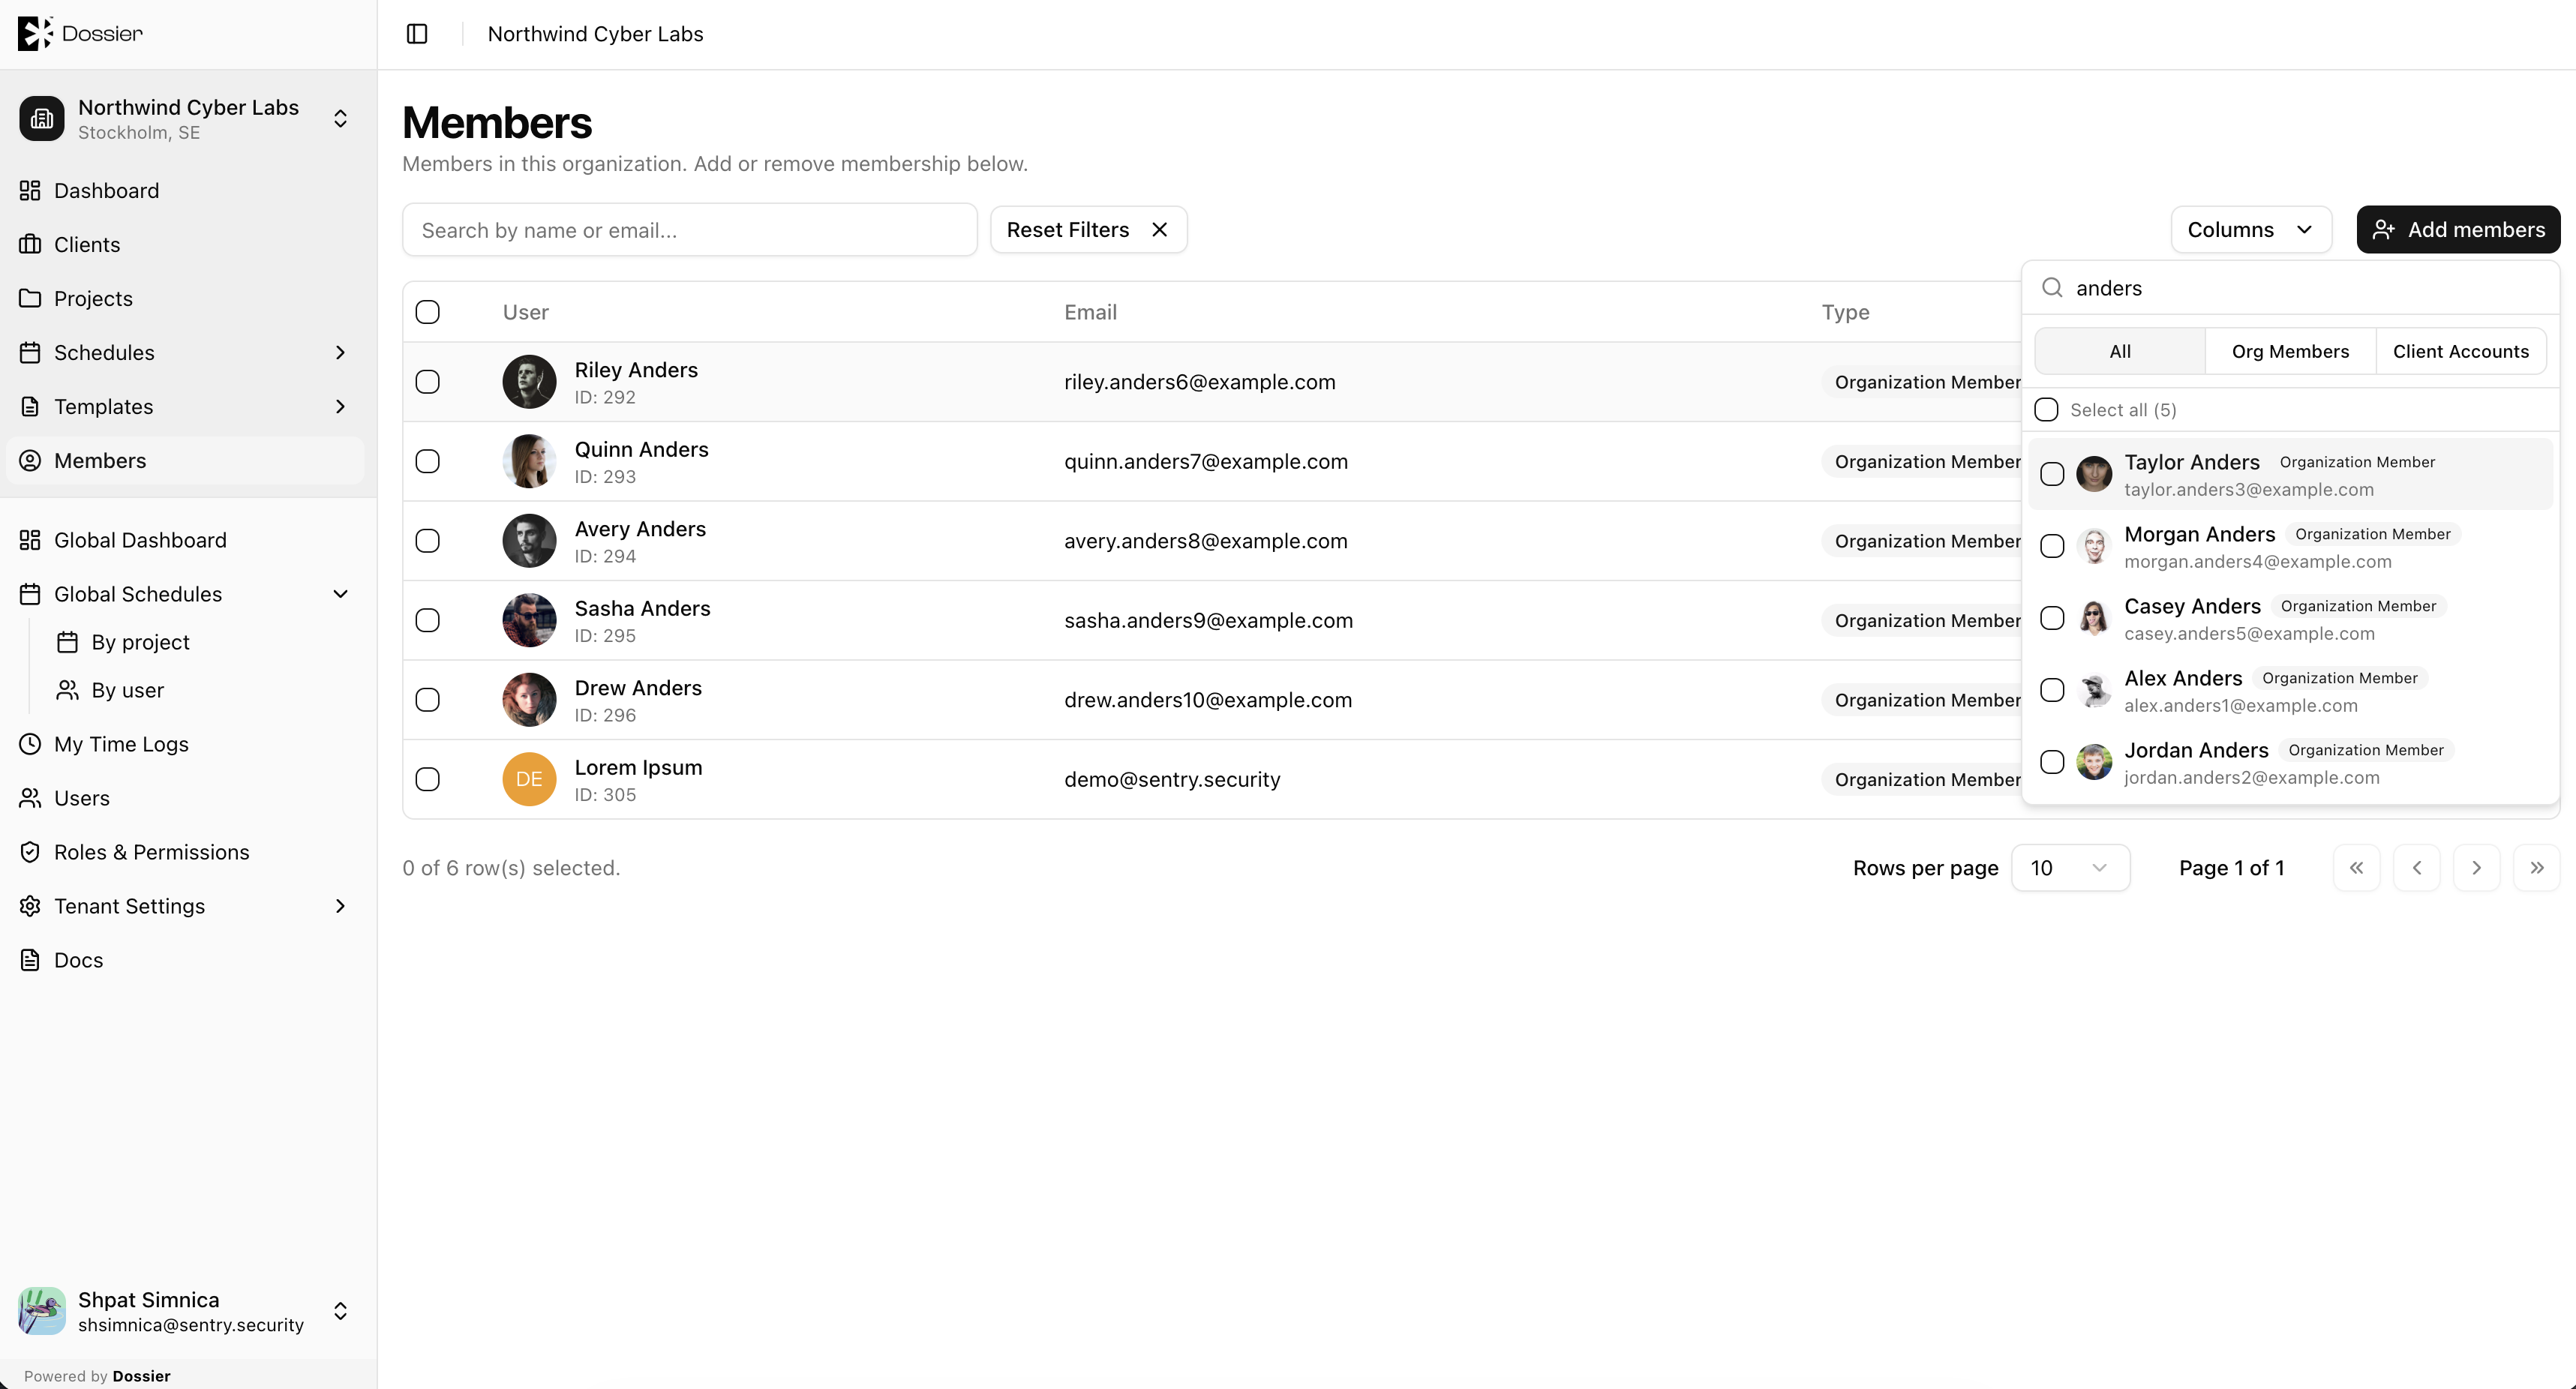Go to the next page arrow
This screenshot has width=2576, height=1389.
[2477, 868]
